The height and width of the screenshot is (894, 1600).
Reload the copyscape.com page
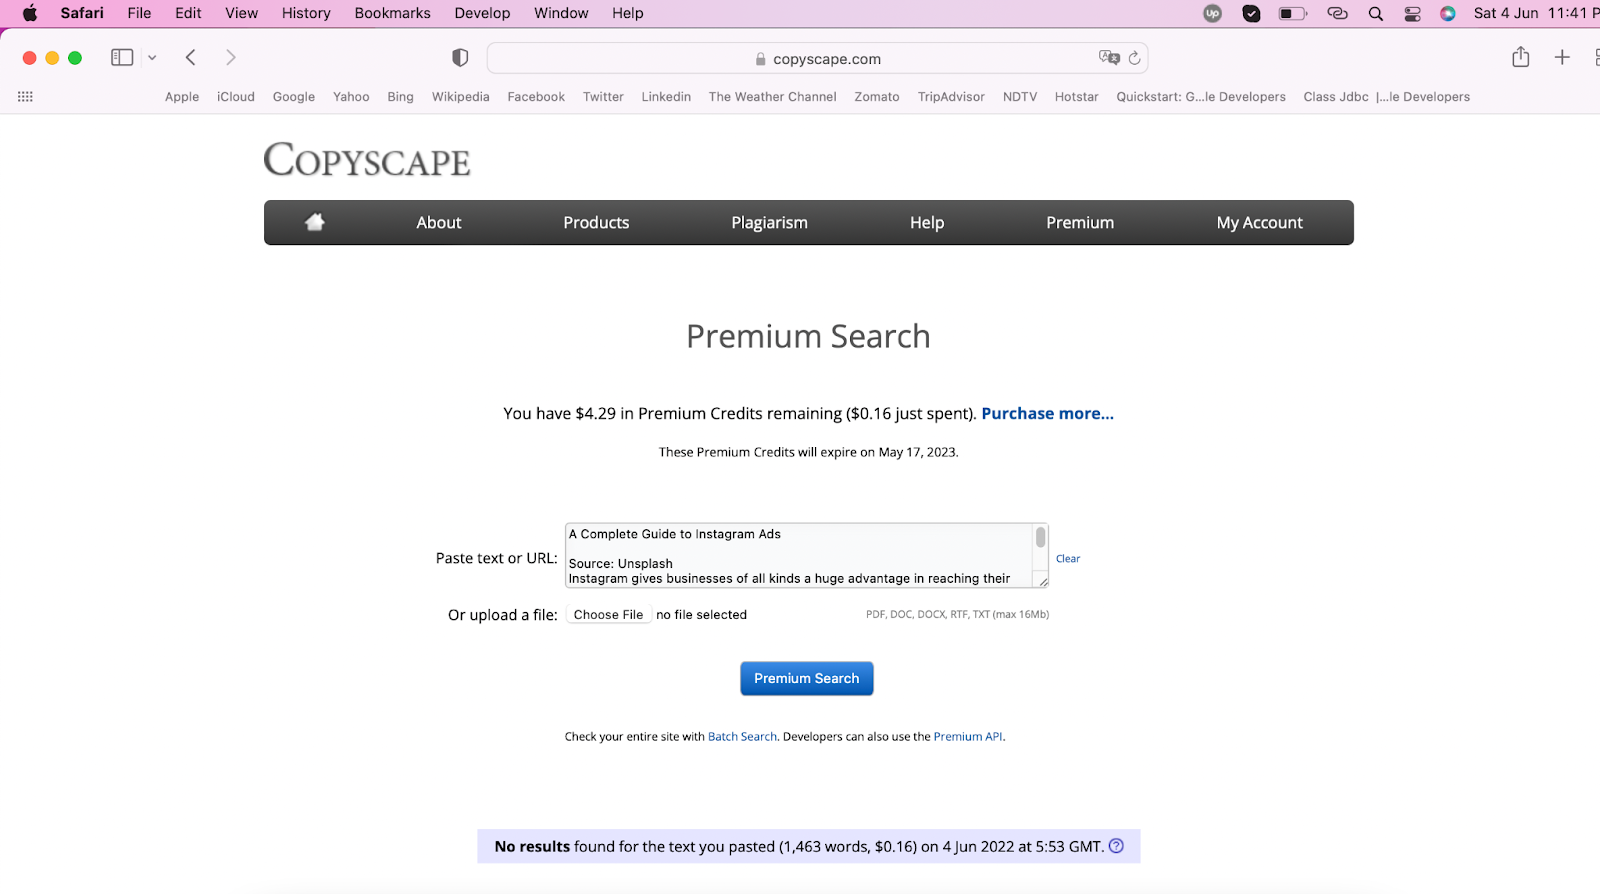[1134, 58]
